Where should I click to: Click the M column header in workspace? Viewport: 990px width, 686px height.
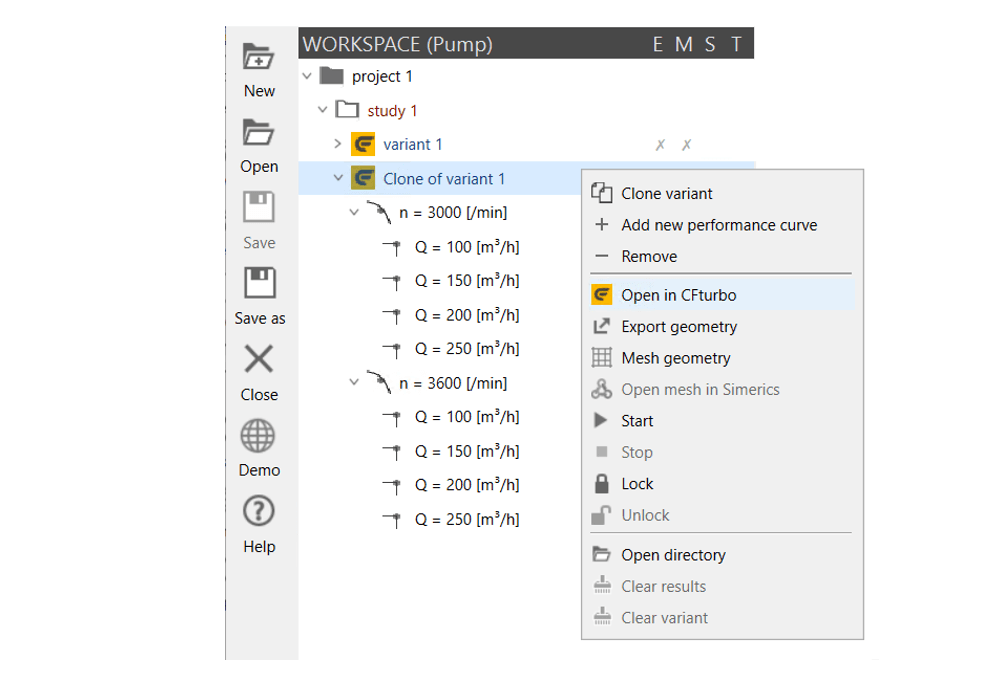pos(684,44)
